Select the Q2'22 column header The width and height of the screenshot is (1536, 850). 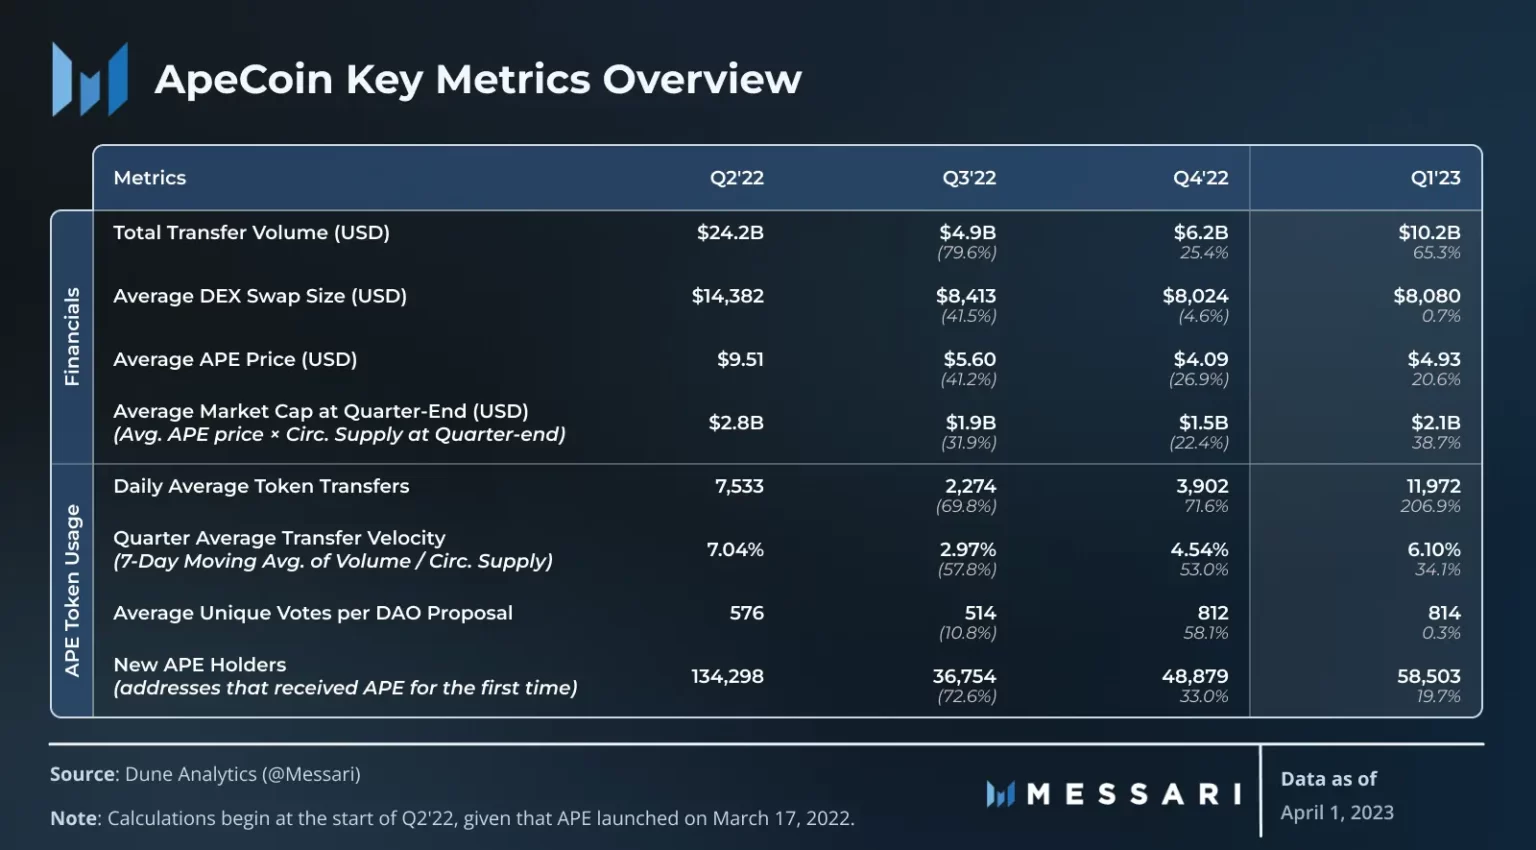click(x=737, y=178)
